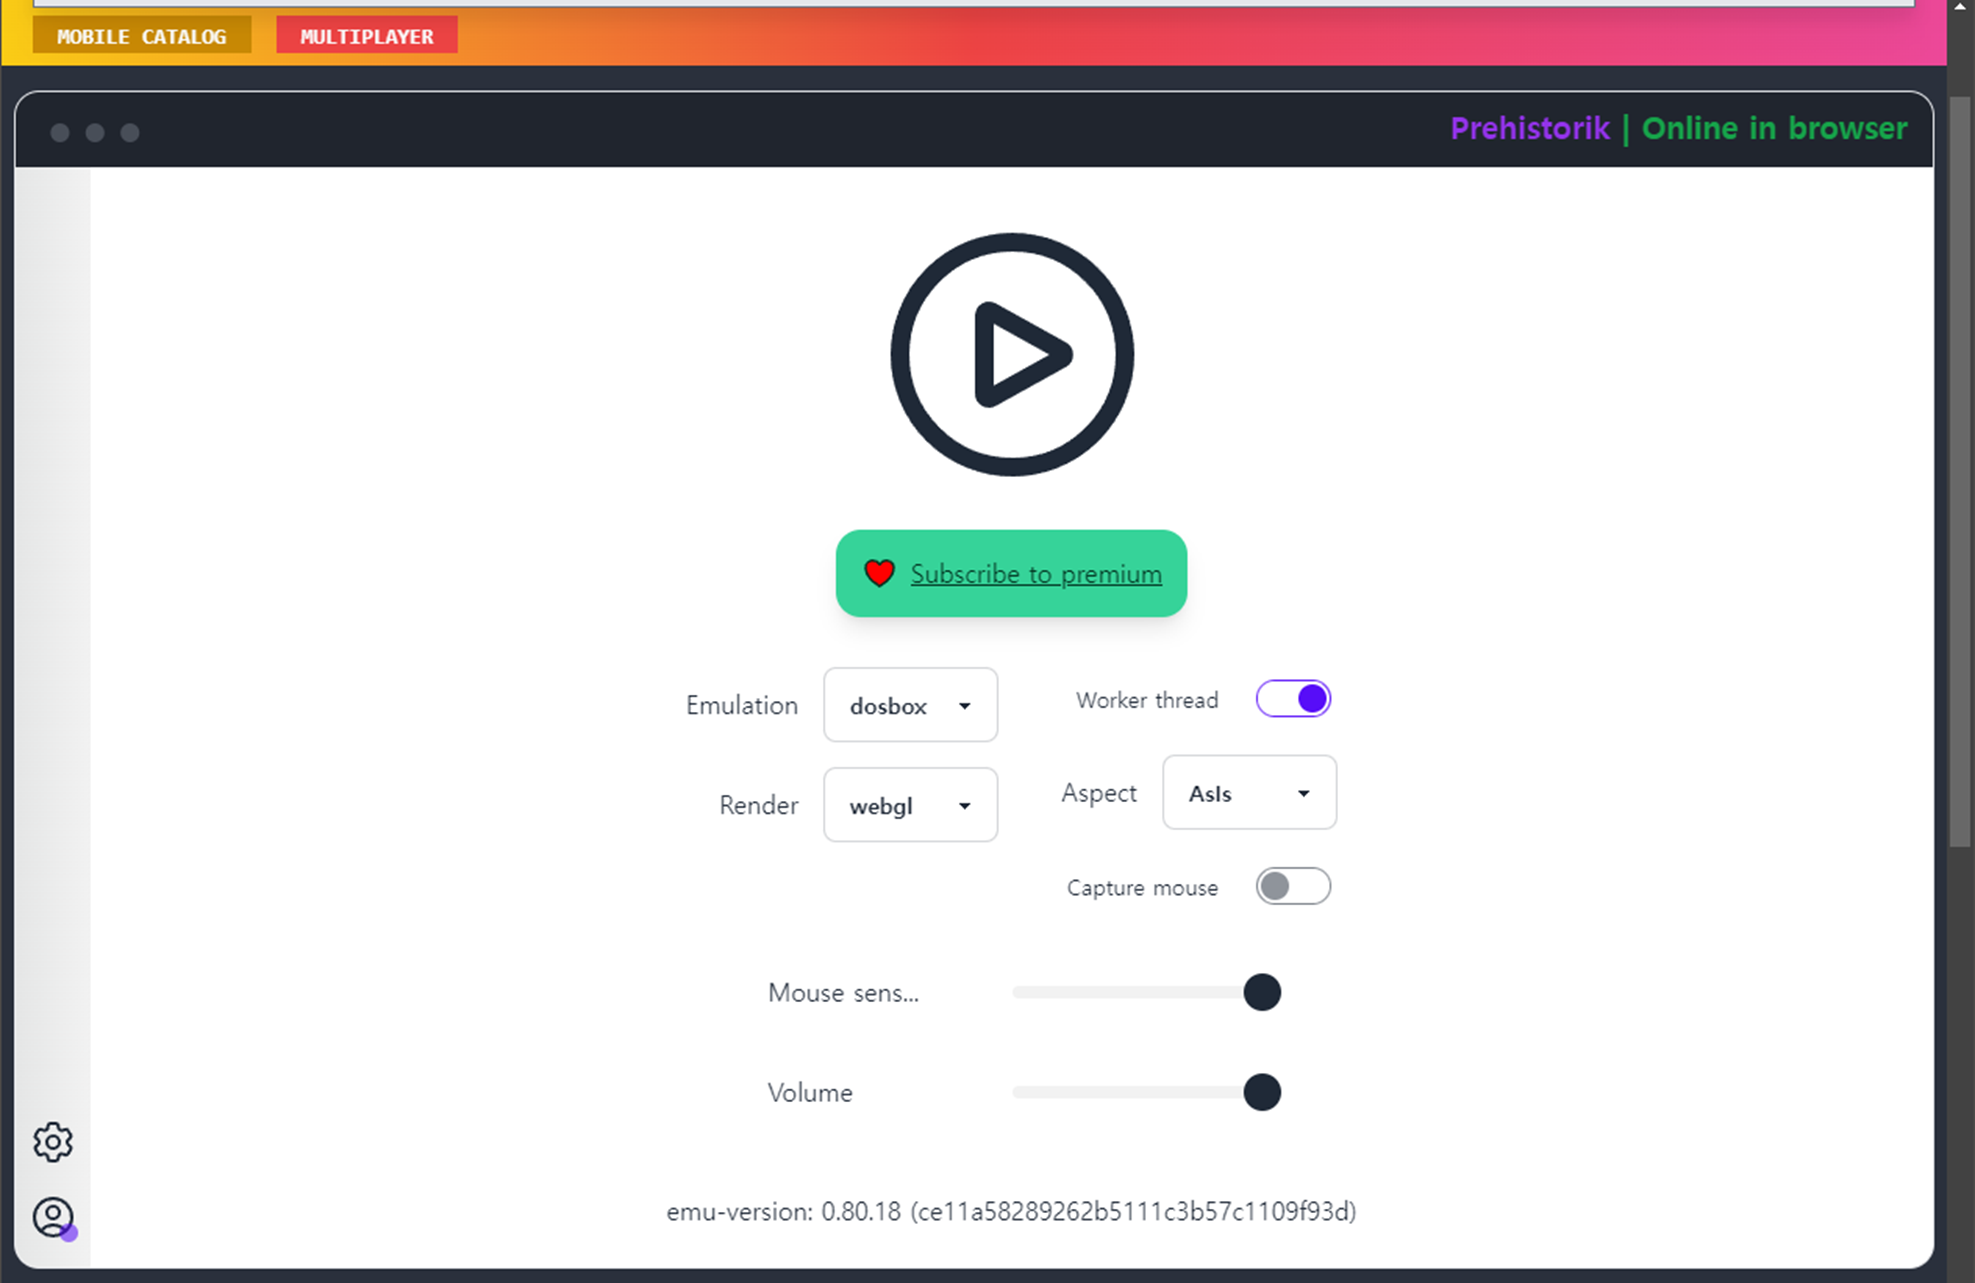
Task: Click the red heart icon
Action: click(x=879, y=573)
